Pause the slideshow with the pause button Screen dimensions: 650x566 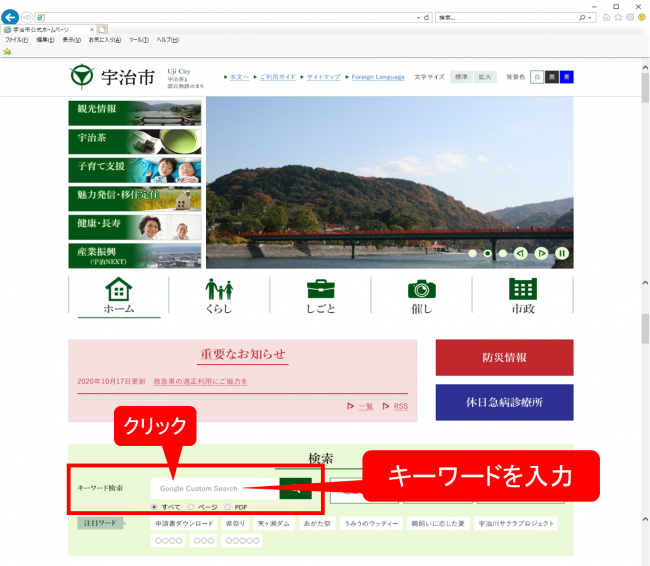pos(562,253)
